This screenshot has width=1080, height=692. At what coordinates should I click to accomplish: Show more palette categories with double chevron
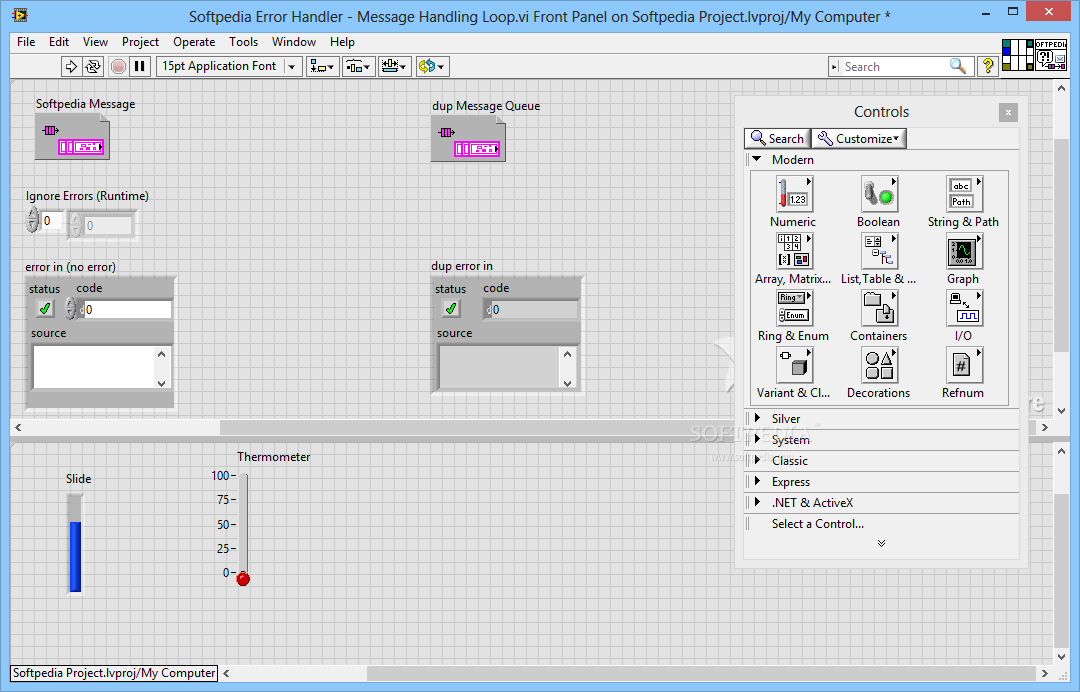point(881,543)
